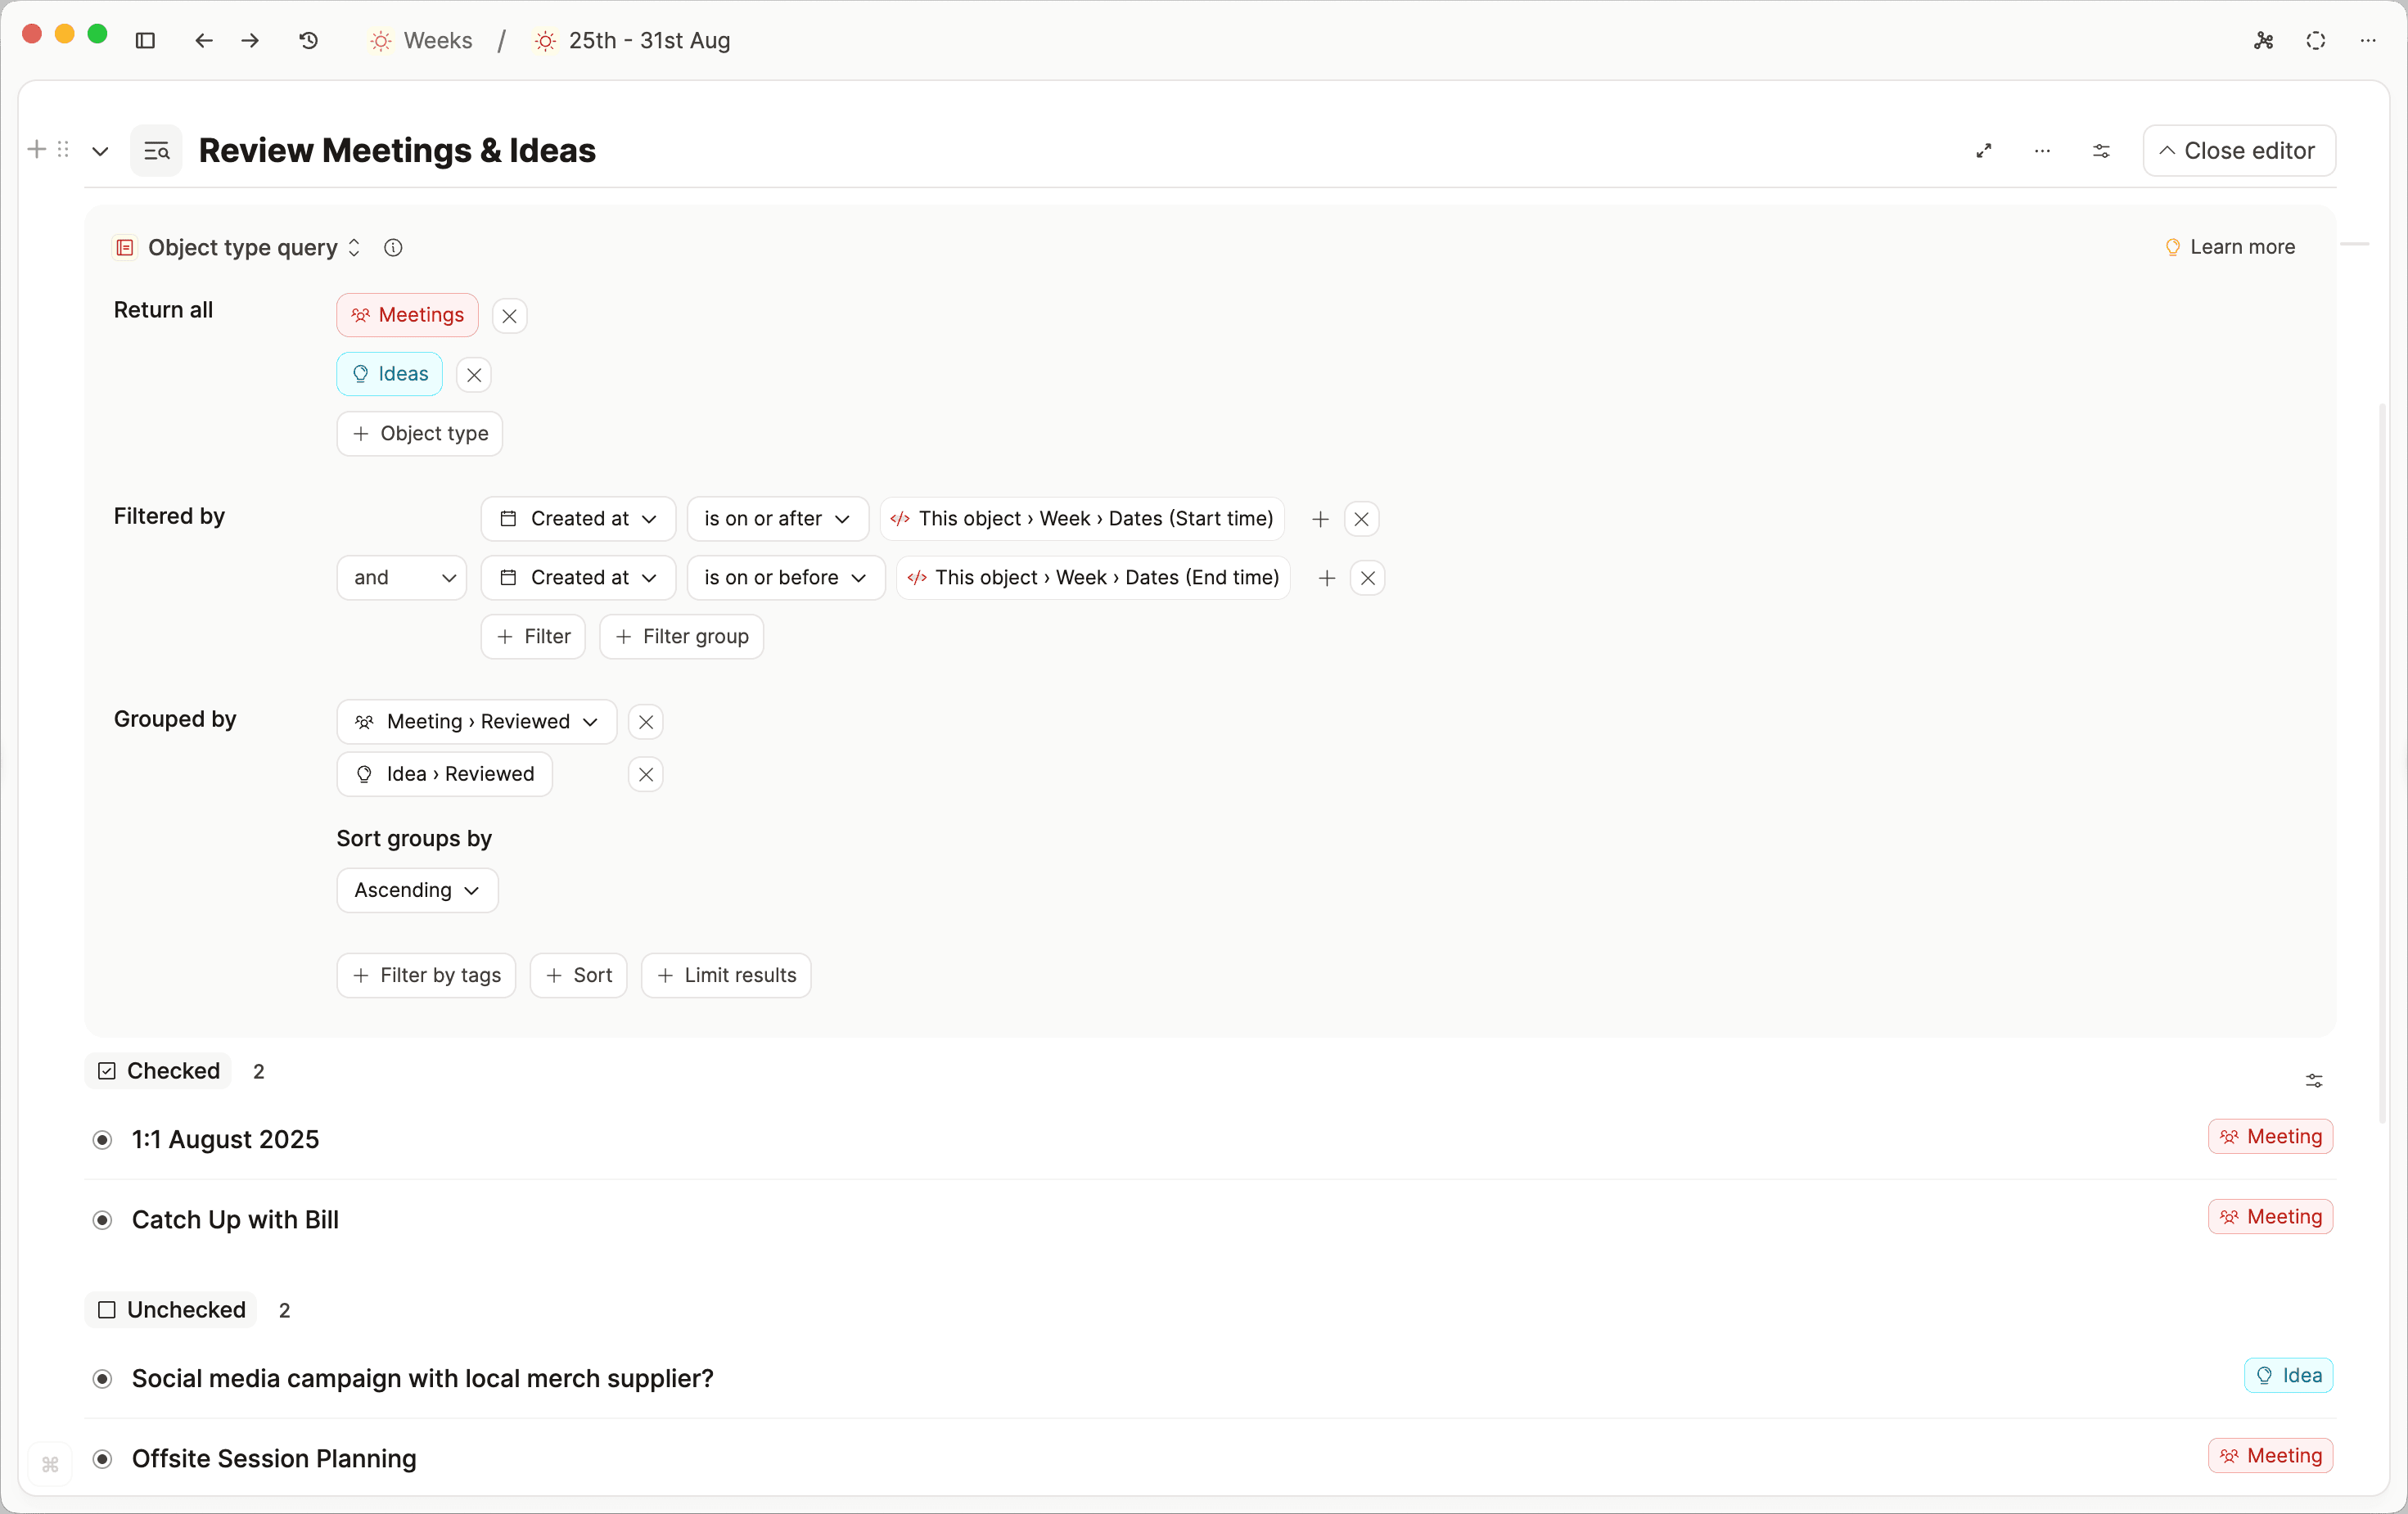The width and height of the screenshot is (2408, 1514).
Task: Open the Ascending sort order dropdown
Action: click(417, 890)
